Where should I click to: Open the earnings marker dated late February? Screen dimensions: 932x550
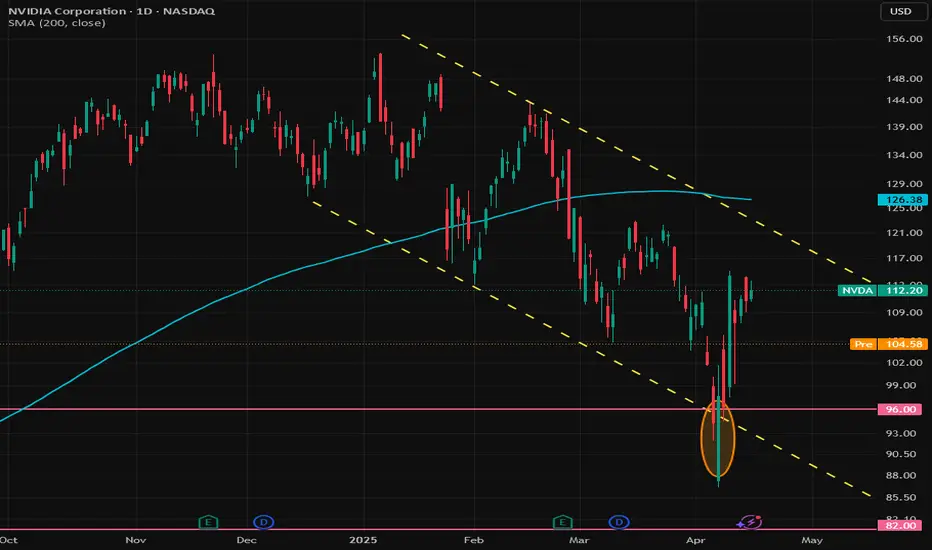pyautogui.click(x=562, y=522)
